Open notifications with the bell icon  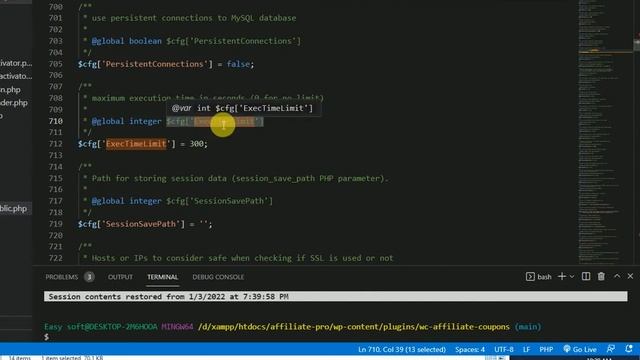(x=629, y=349)
